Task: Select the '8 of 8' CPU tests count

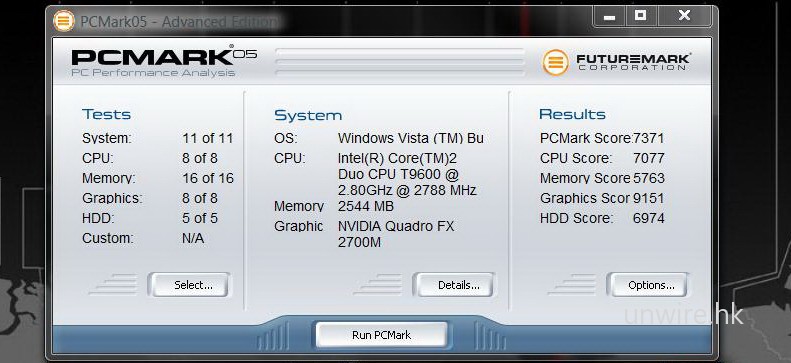Action: [x=200, y=158]
